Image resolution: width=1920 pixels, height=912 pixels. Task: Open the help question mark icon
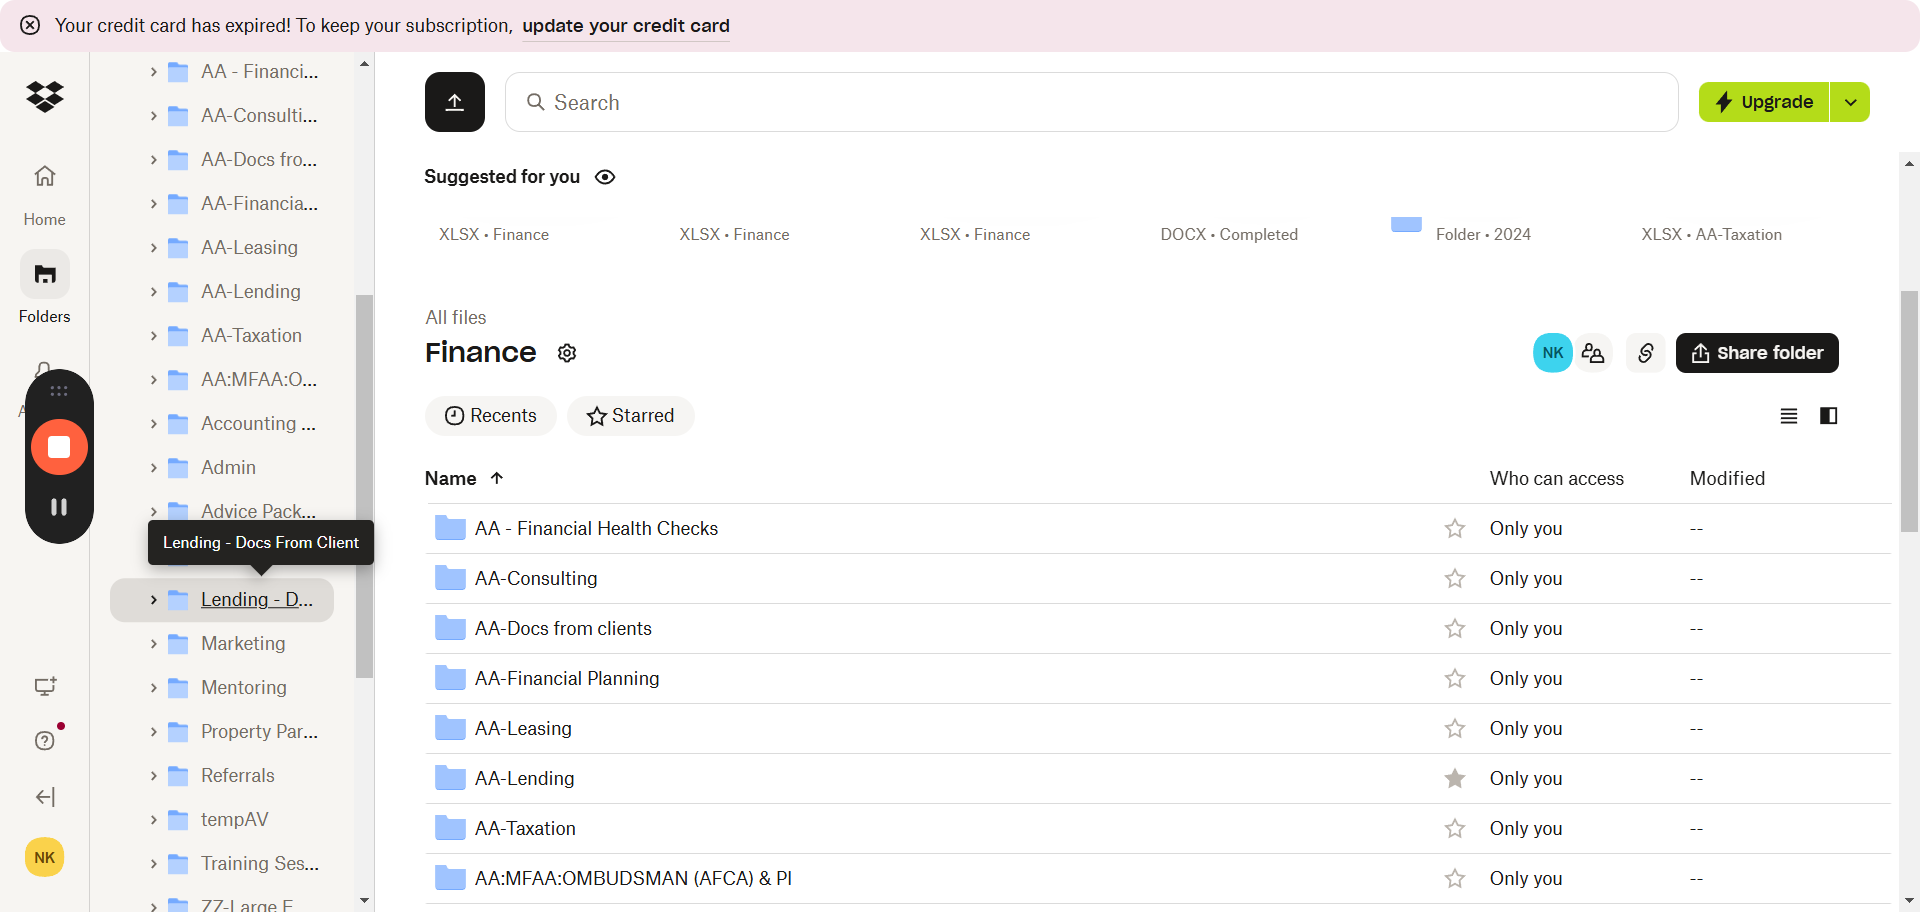tap(45, 740)
